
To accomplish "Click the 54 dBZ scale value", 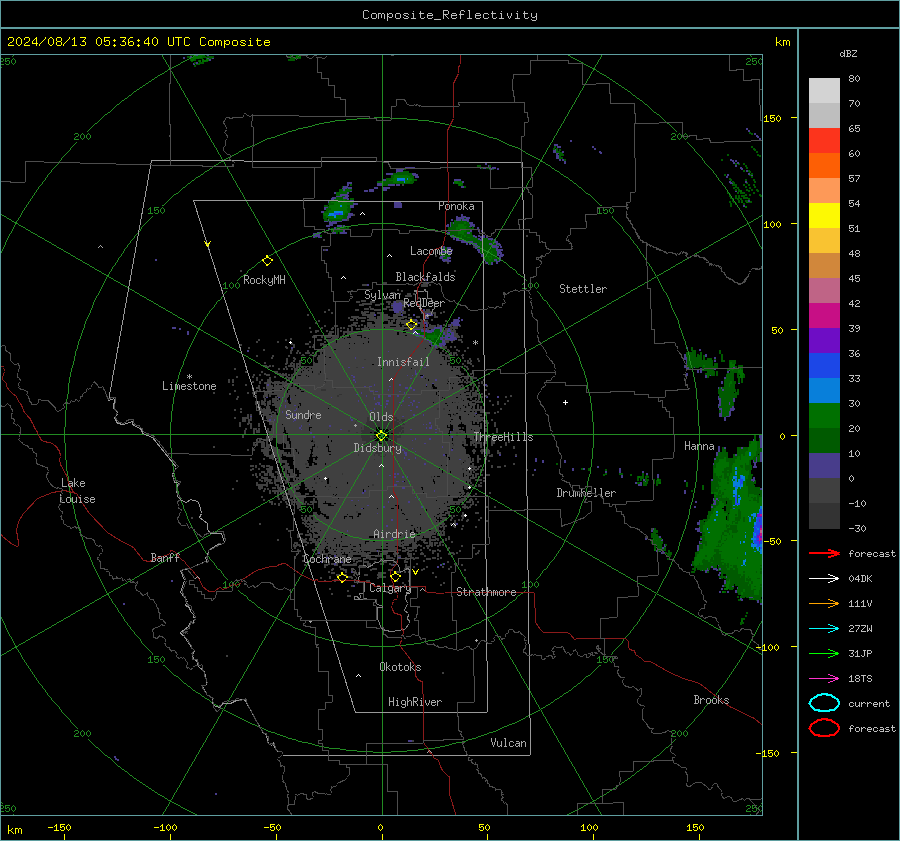I will (x=854, y=203).
